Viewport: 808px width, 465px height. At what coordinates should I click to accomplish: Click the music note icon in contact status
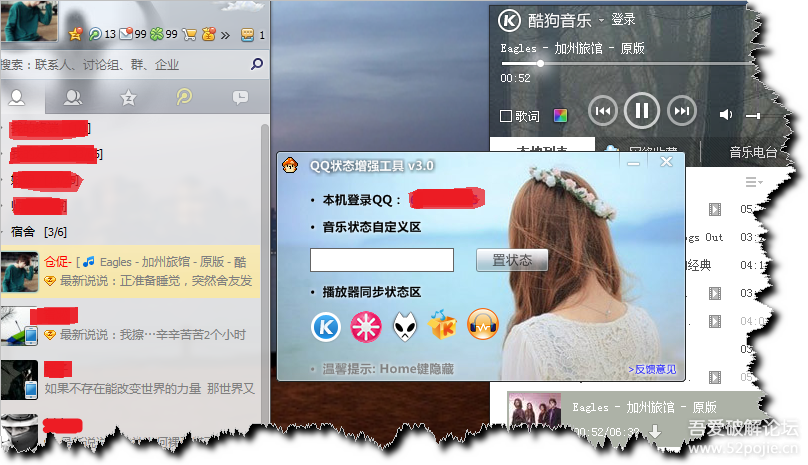tap(89, 262)
